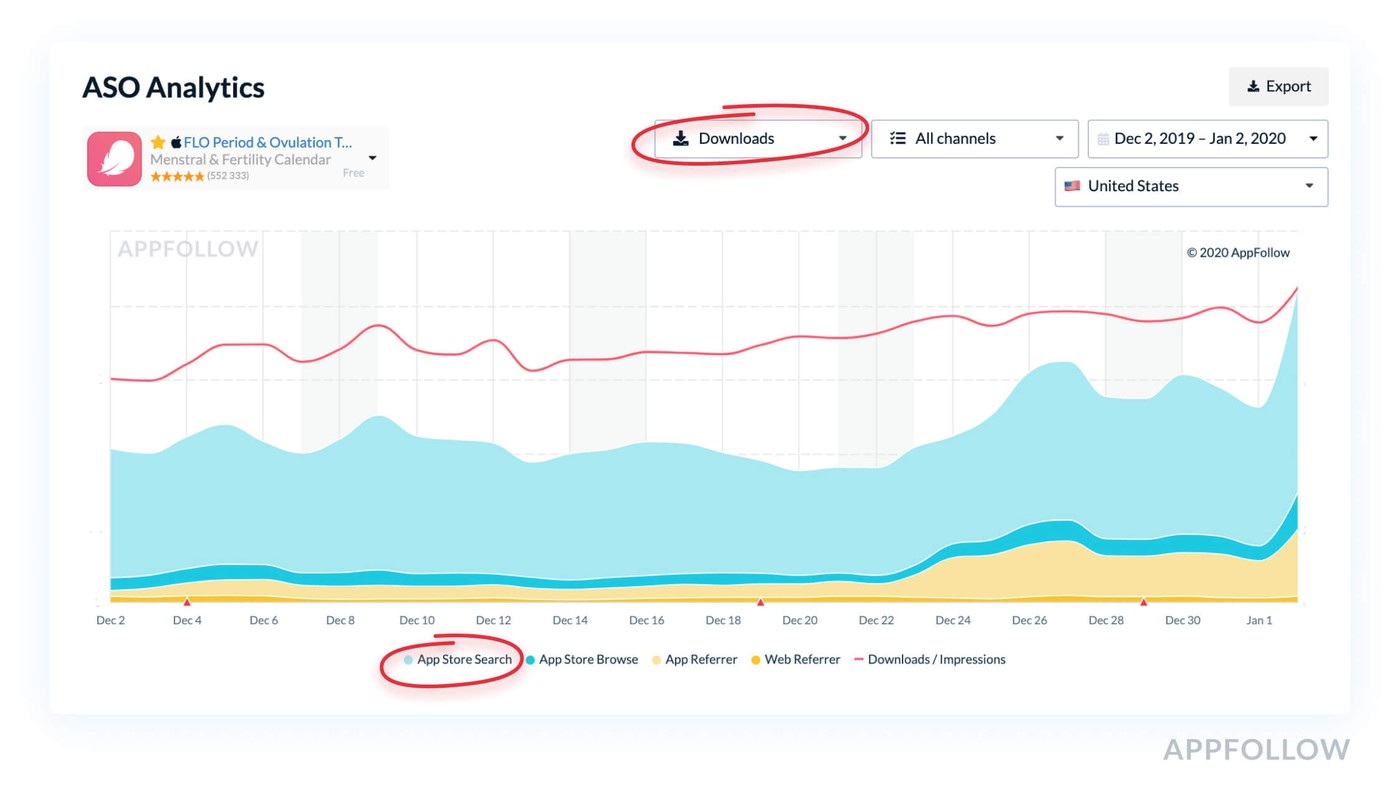This screenshot has width=1400, height=785.
Task: Toggle App Store Browse series in legend
Action: point(588,660)
